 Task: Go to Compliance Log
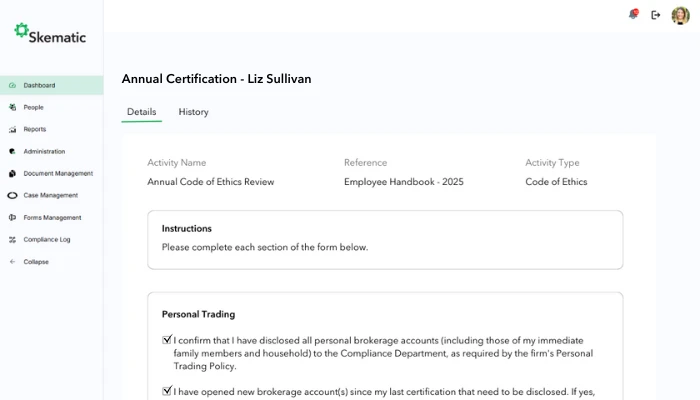[46, 240]
